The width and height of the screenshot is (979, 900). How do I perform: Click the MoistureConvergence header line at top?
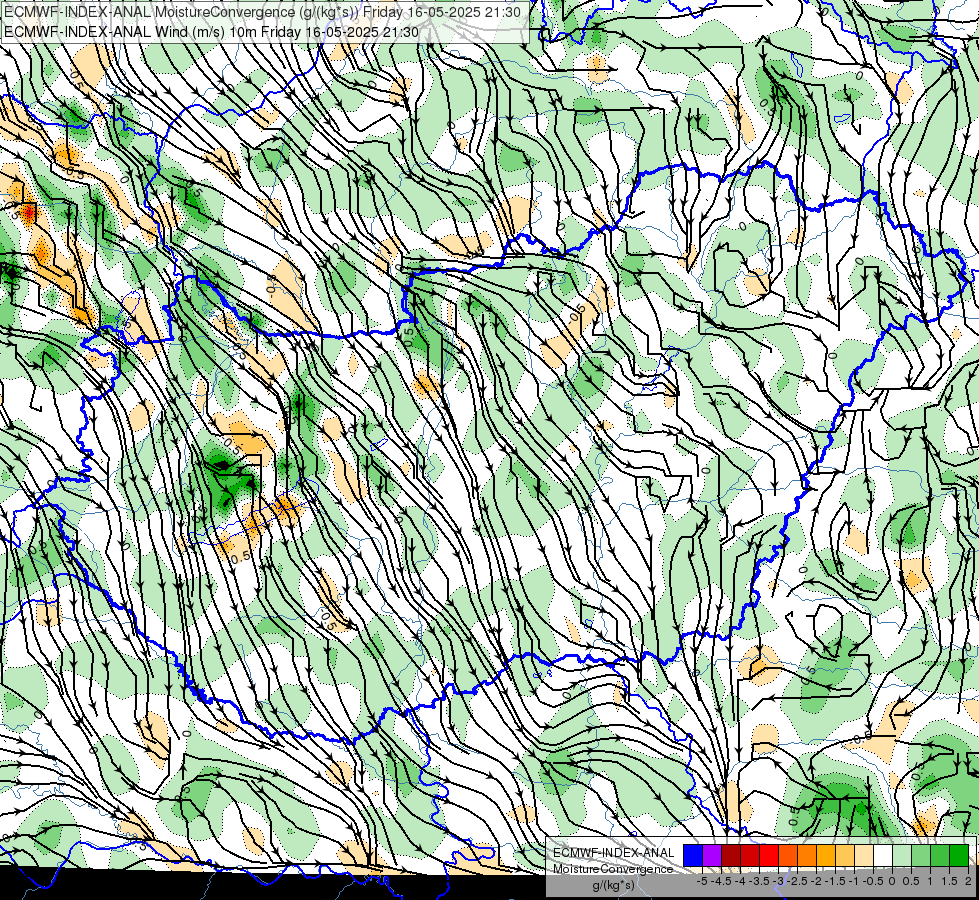coord(262,11)
